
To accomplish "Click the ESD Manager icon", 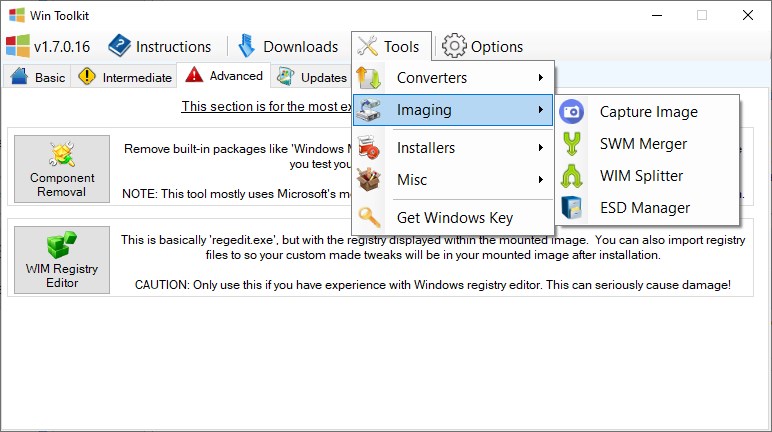I will (572, 208).
